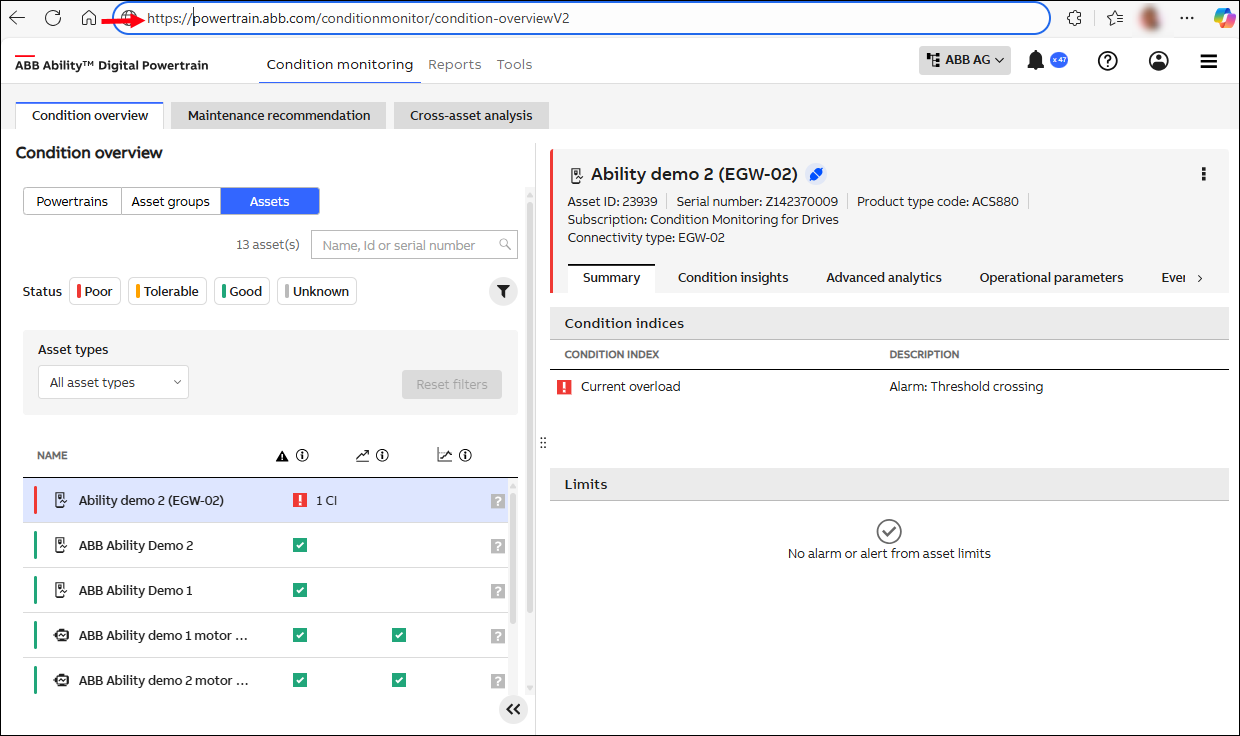1240x736 pixels.
Task: Toggle the Unknown status filter
Action: click(x=317, y=291)
